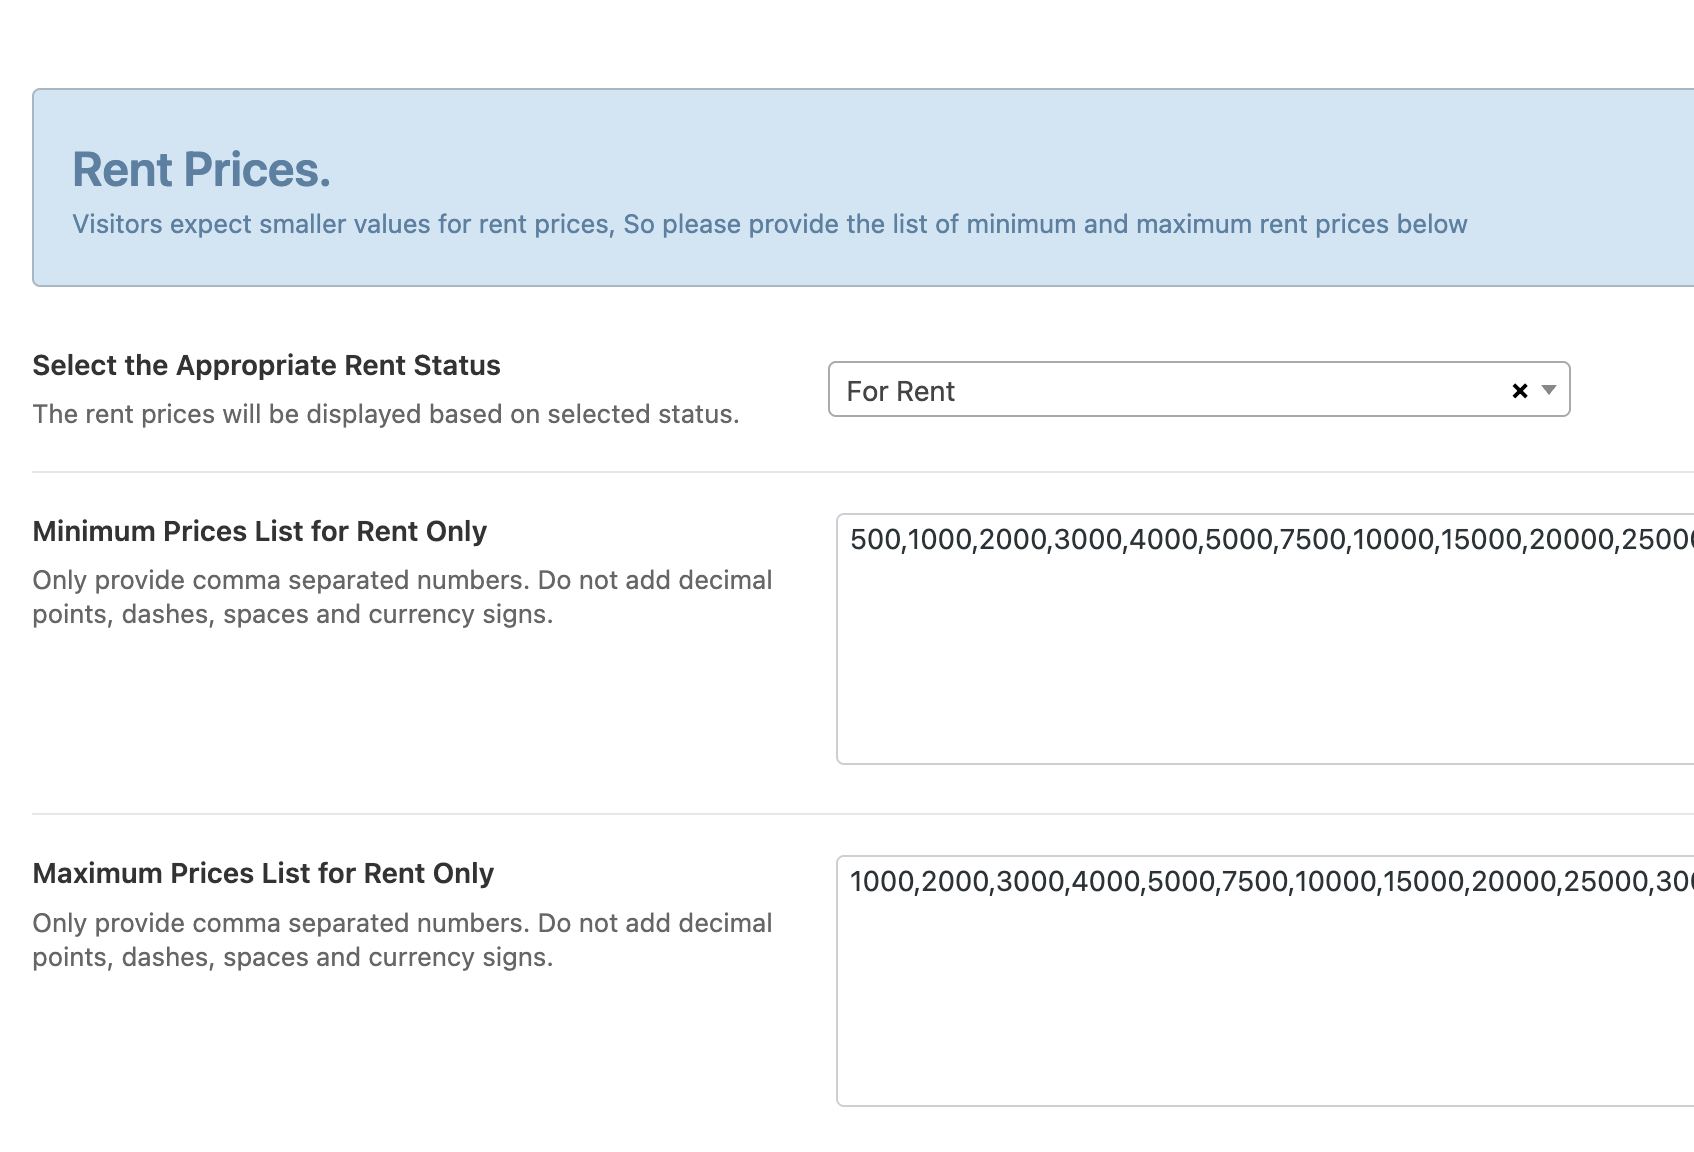Viewport: 1694px width, 1152px height.
Task: Click the clear-selection cross in the select field
Action: click(x=1518, y=390)
